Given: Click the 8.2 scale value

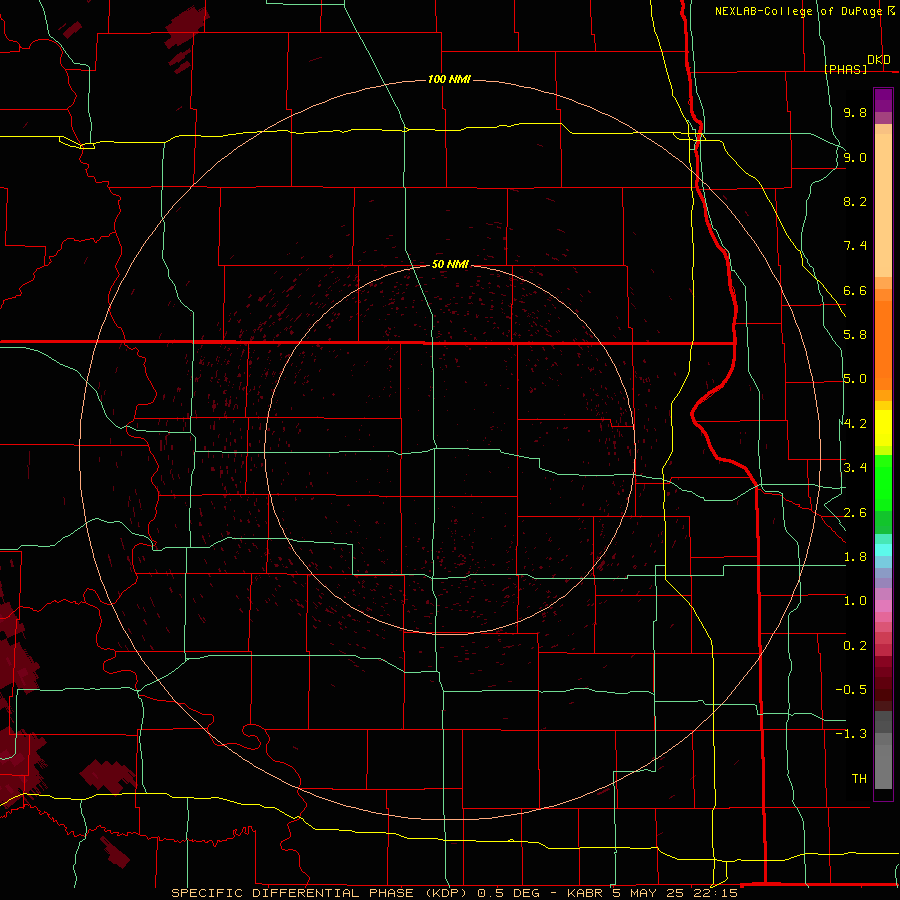Looking at the screenshot, I should [x=855, y=201].
